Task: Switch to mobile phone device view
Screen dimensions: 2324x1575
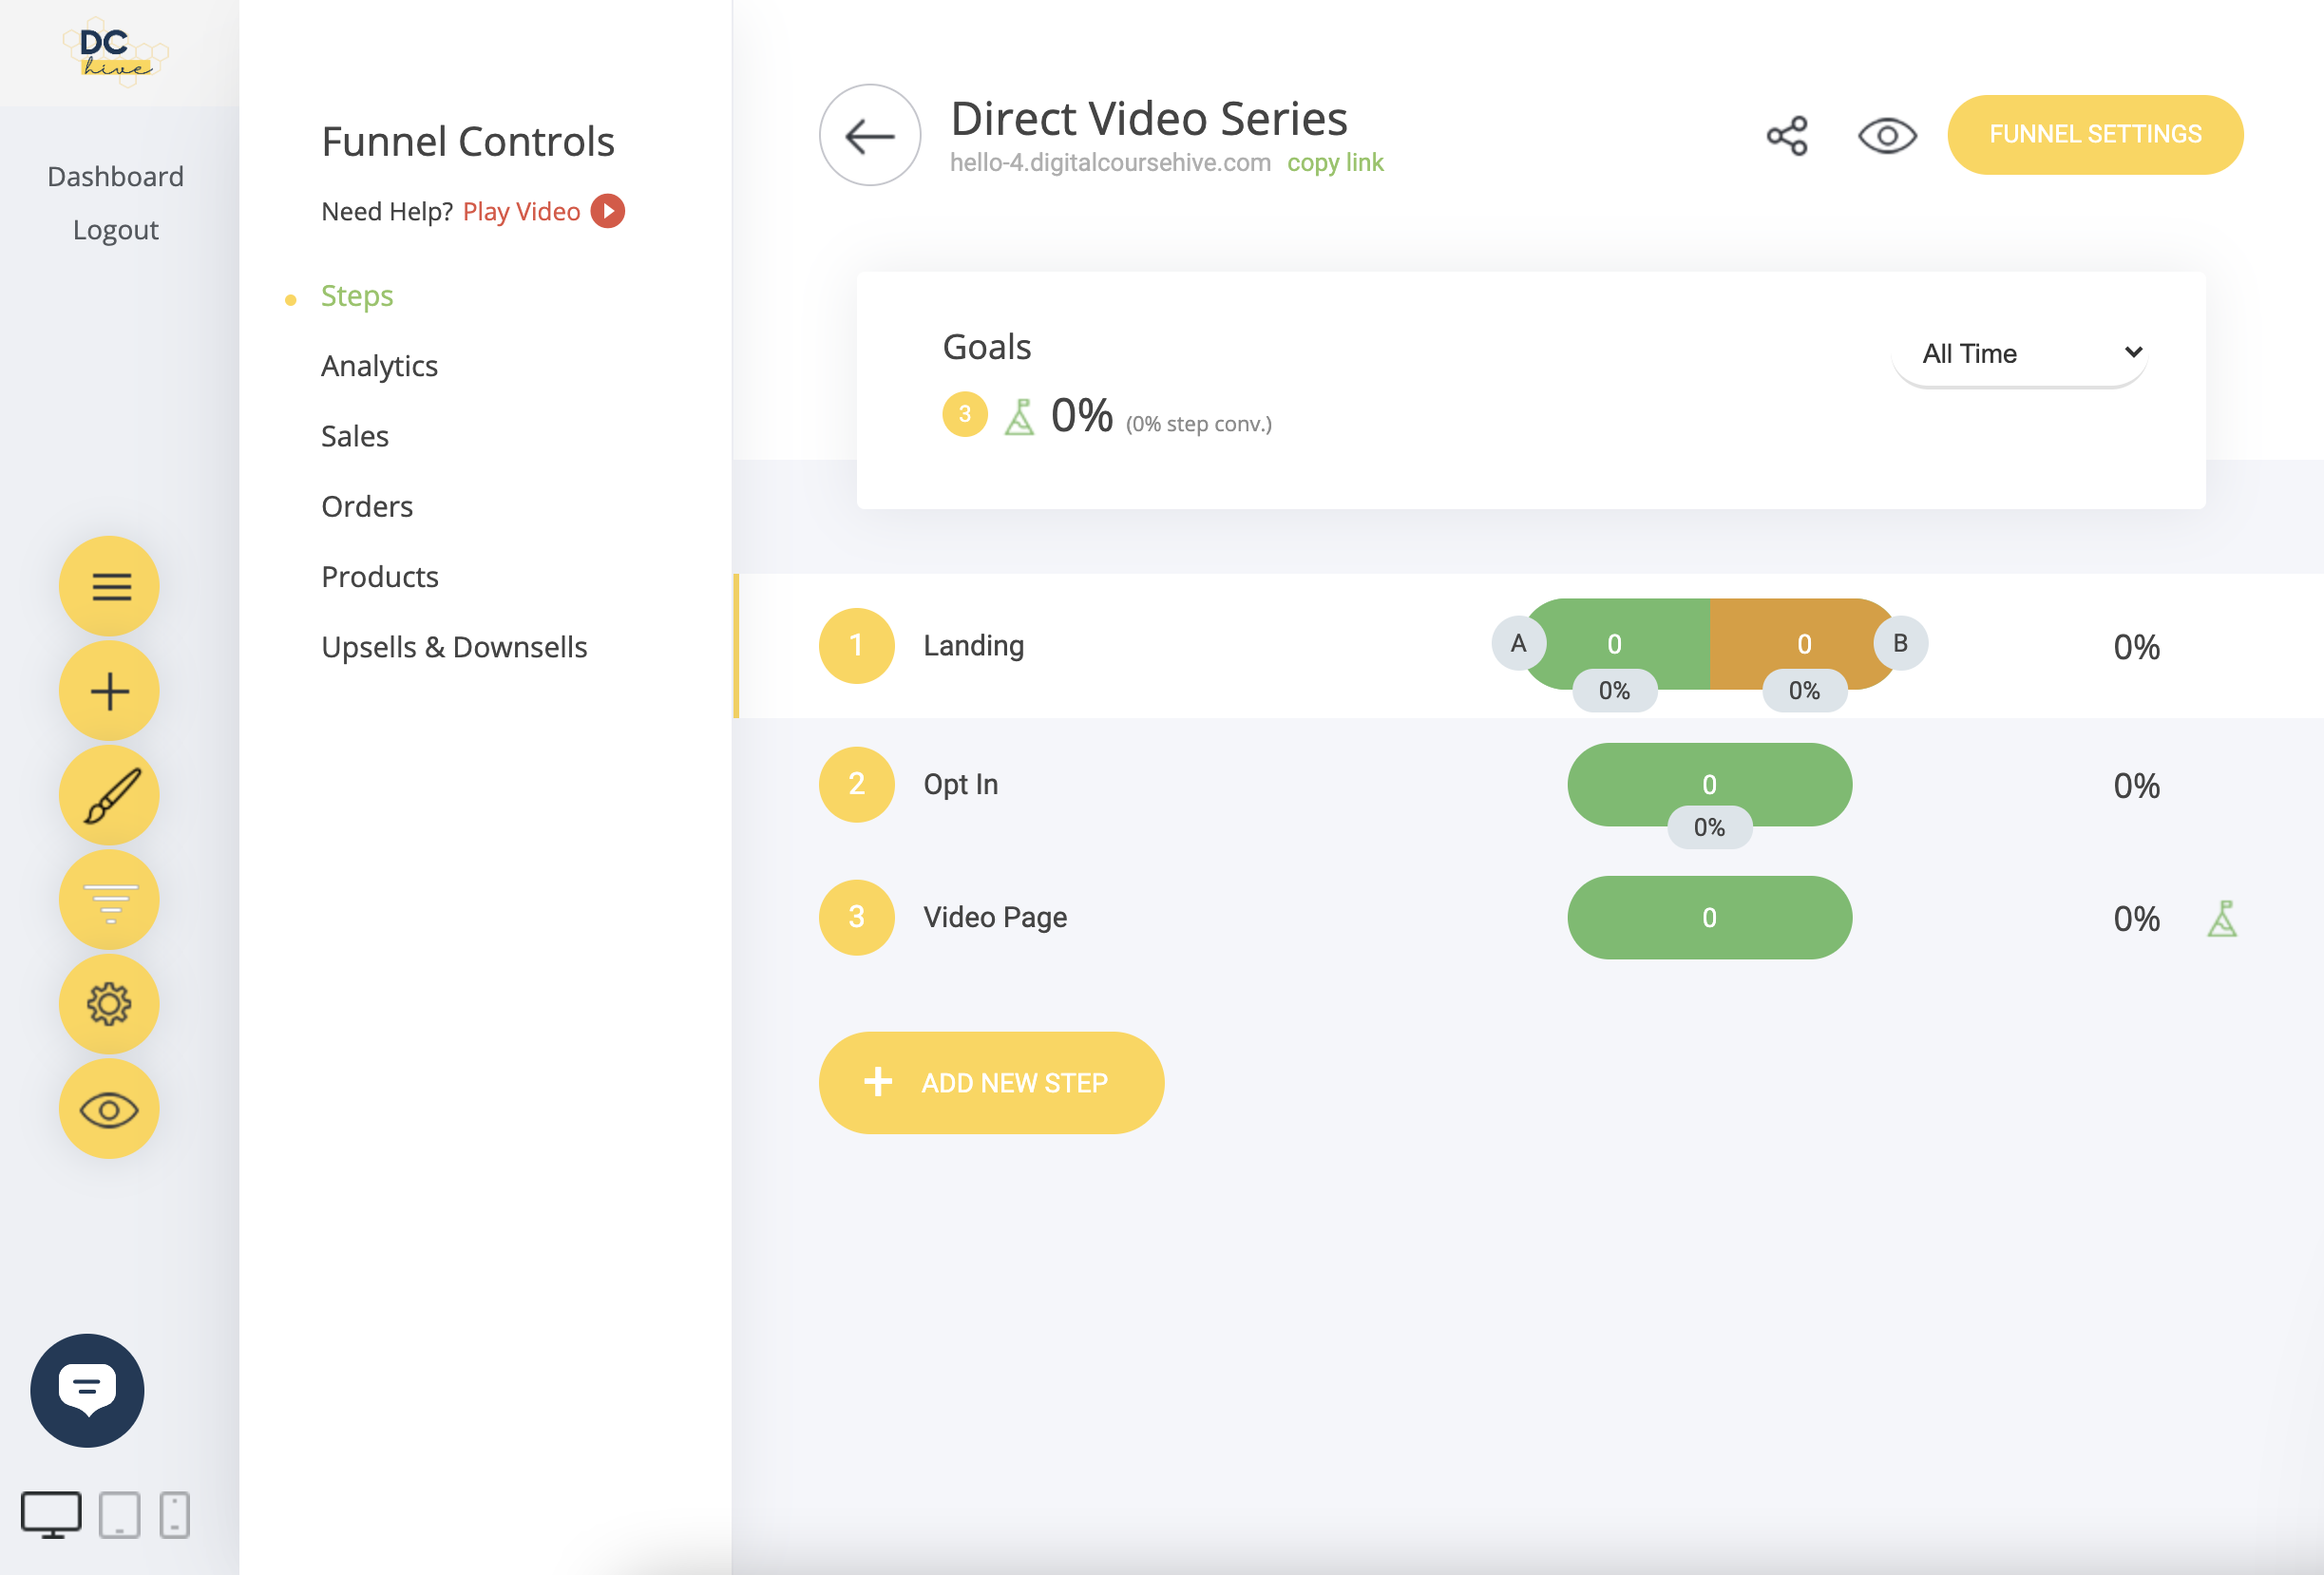Action: [x=174, y=1514]
